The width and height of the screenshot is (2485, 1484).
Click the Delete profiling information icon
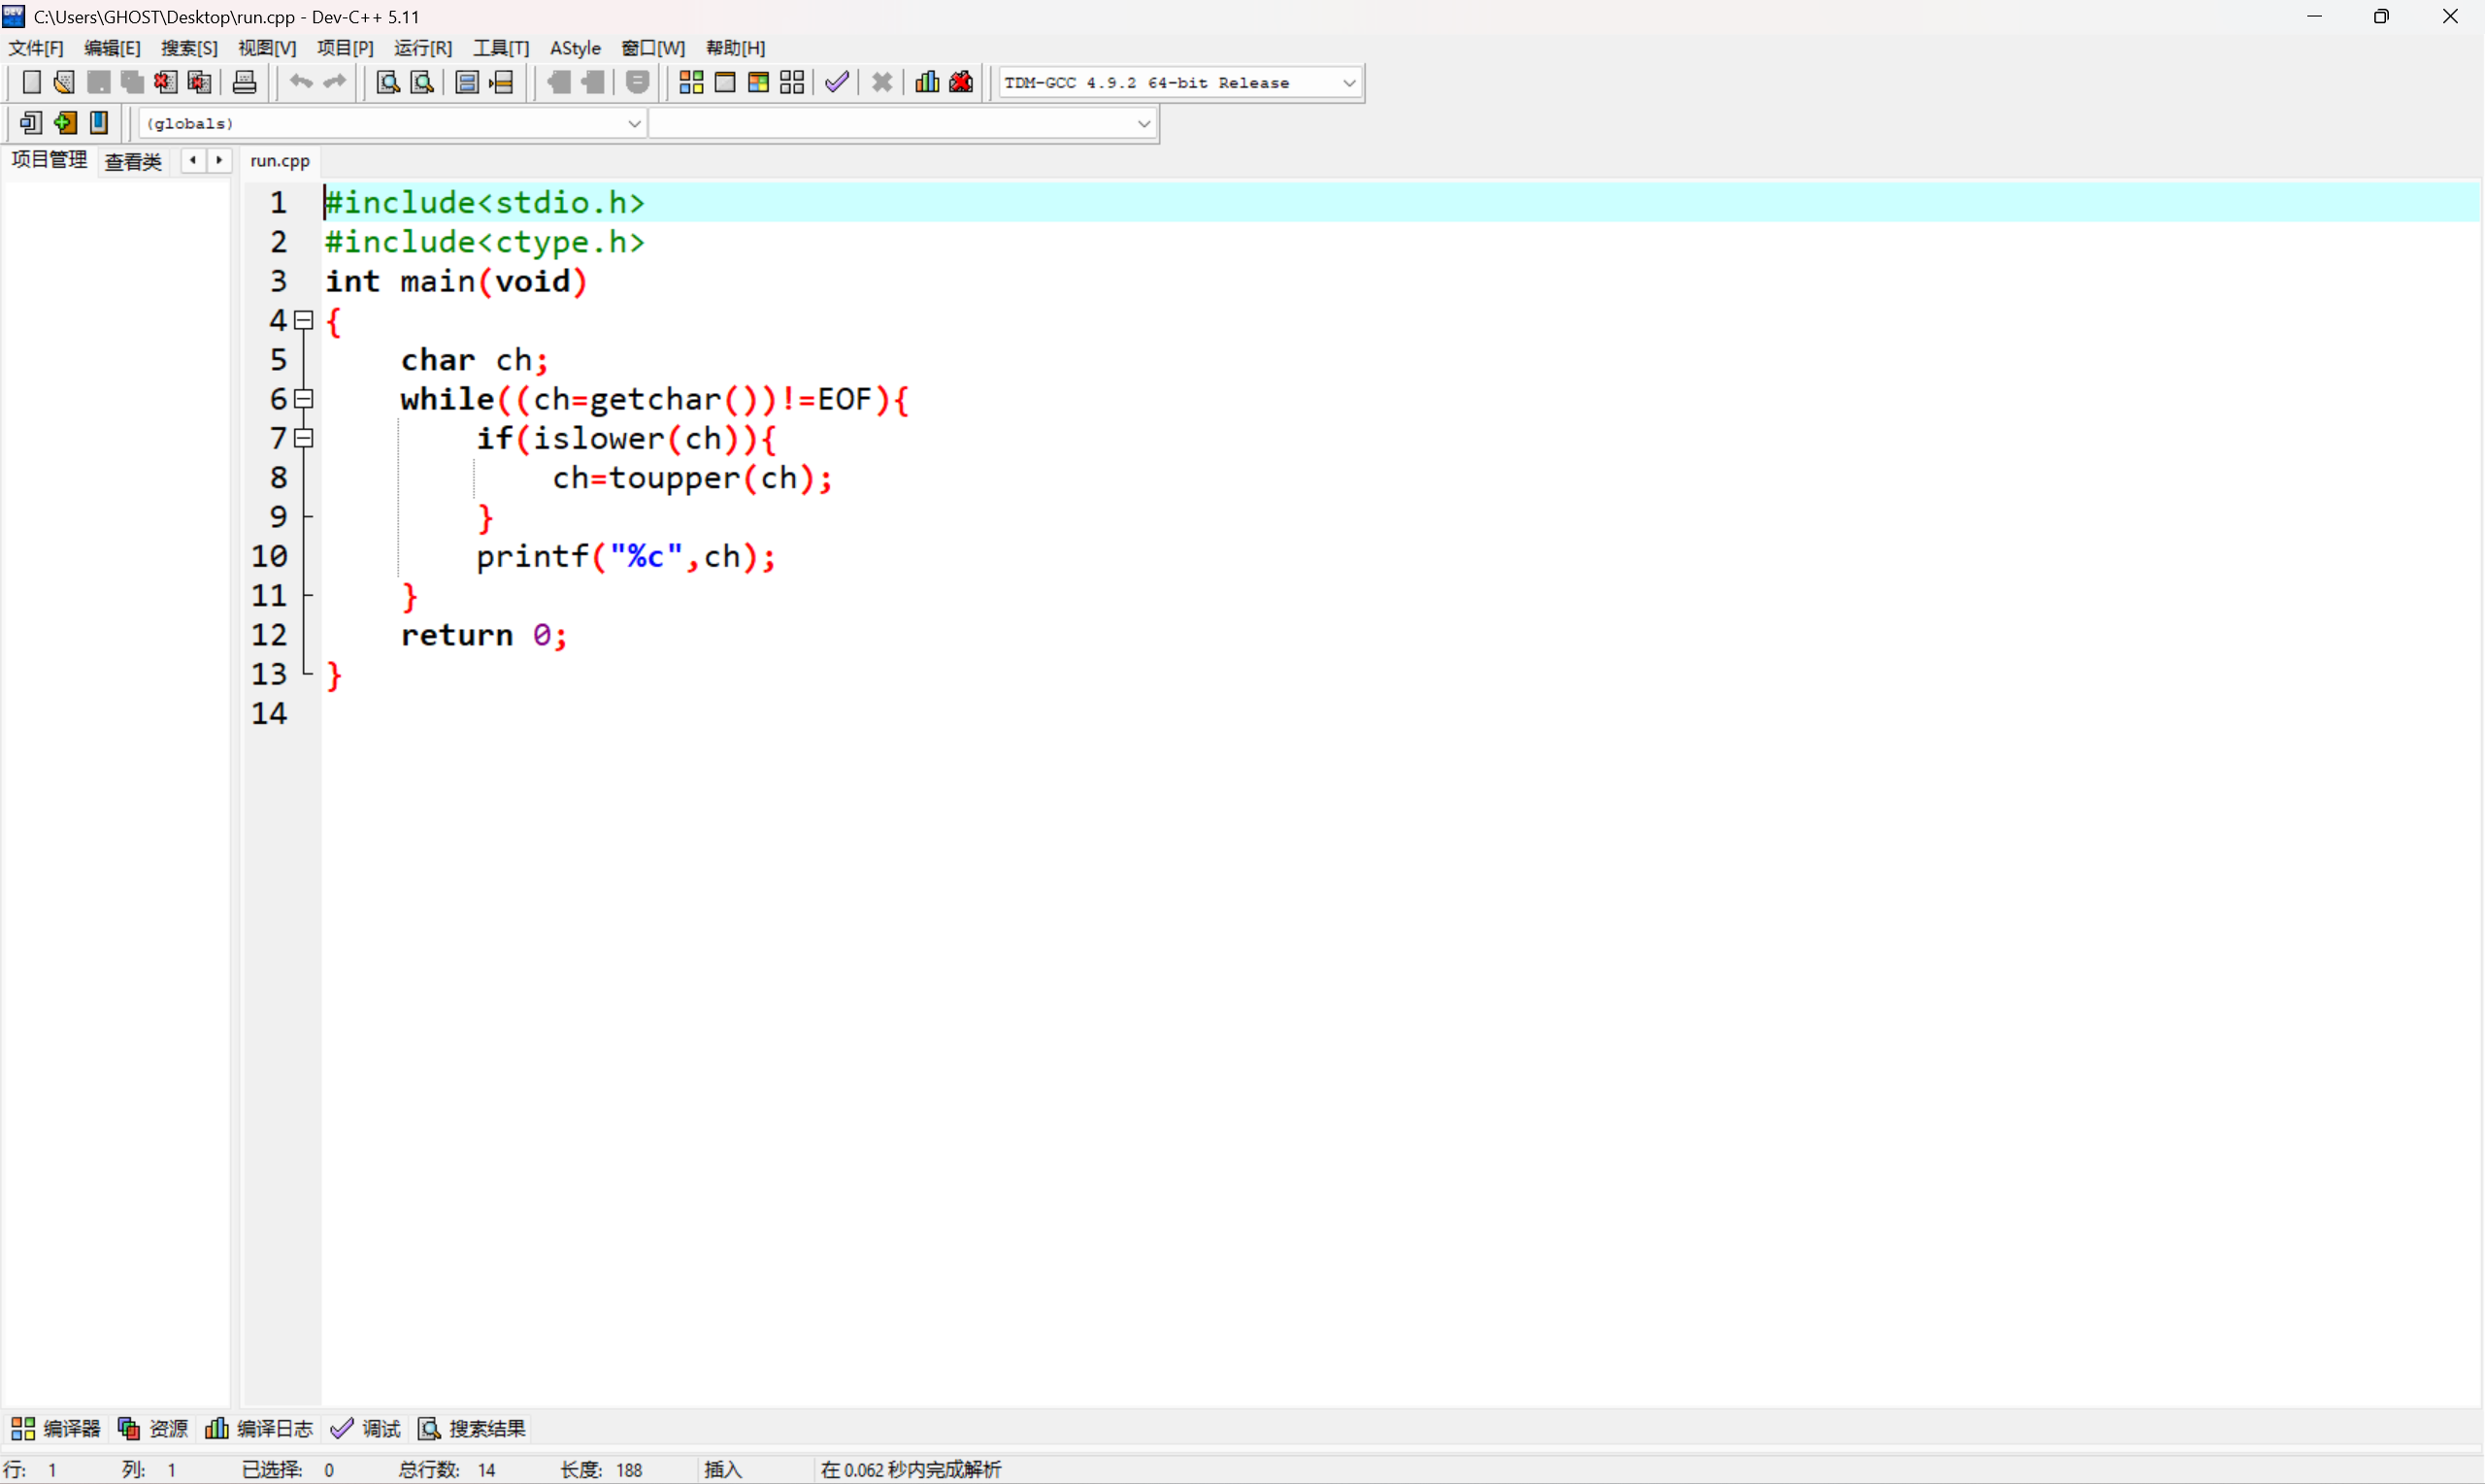tap(961, 82)
